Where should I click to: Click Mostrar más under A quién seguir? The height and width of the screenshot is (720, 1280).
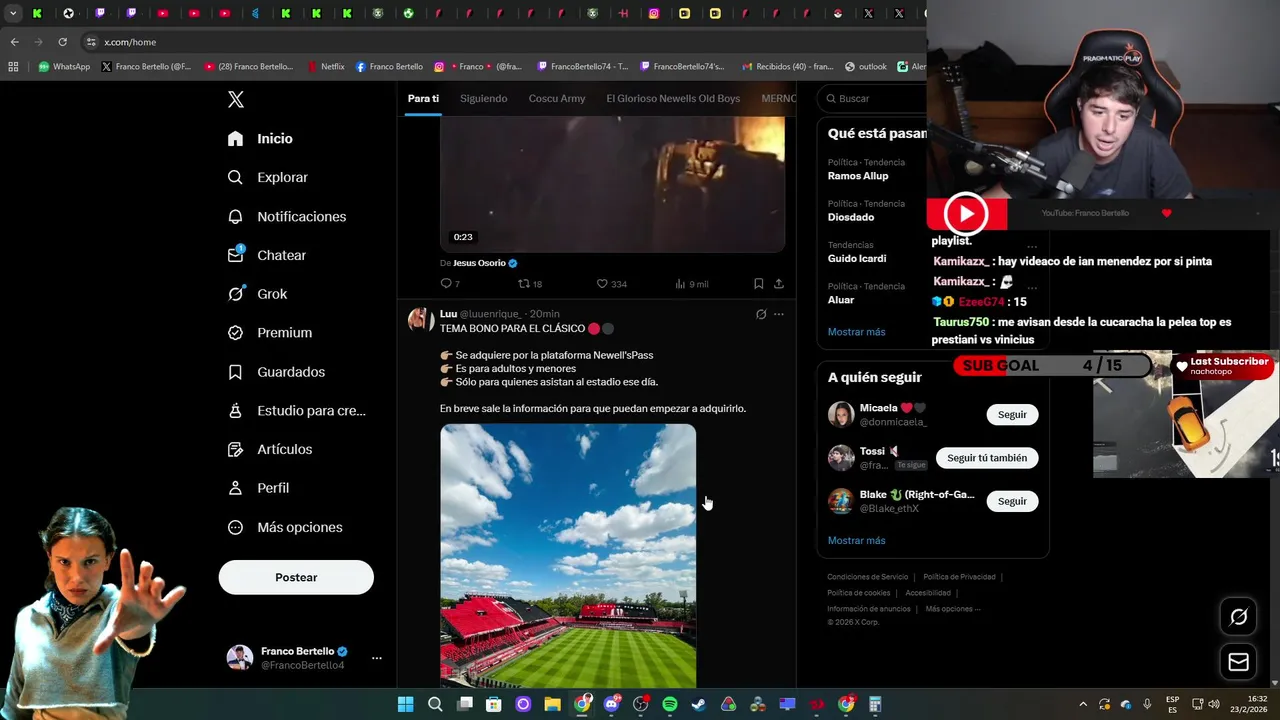pyautogui.click(x=856, y=540)
